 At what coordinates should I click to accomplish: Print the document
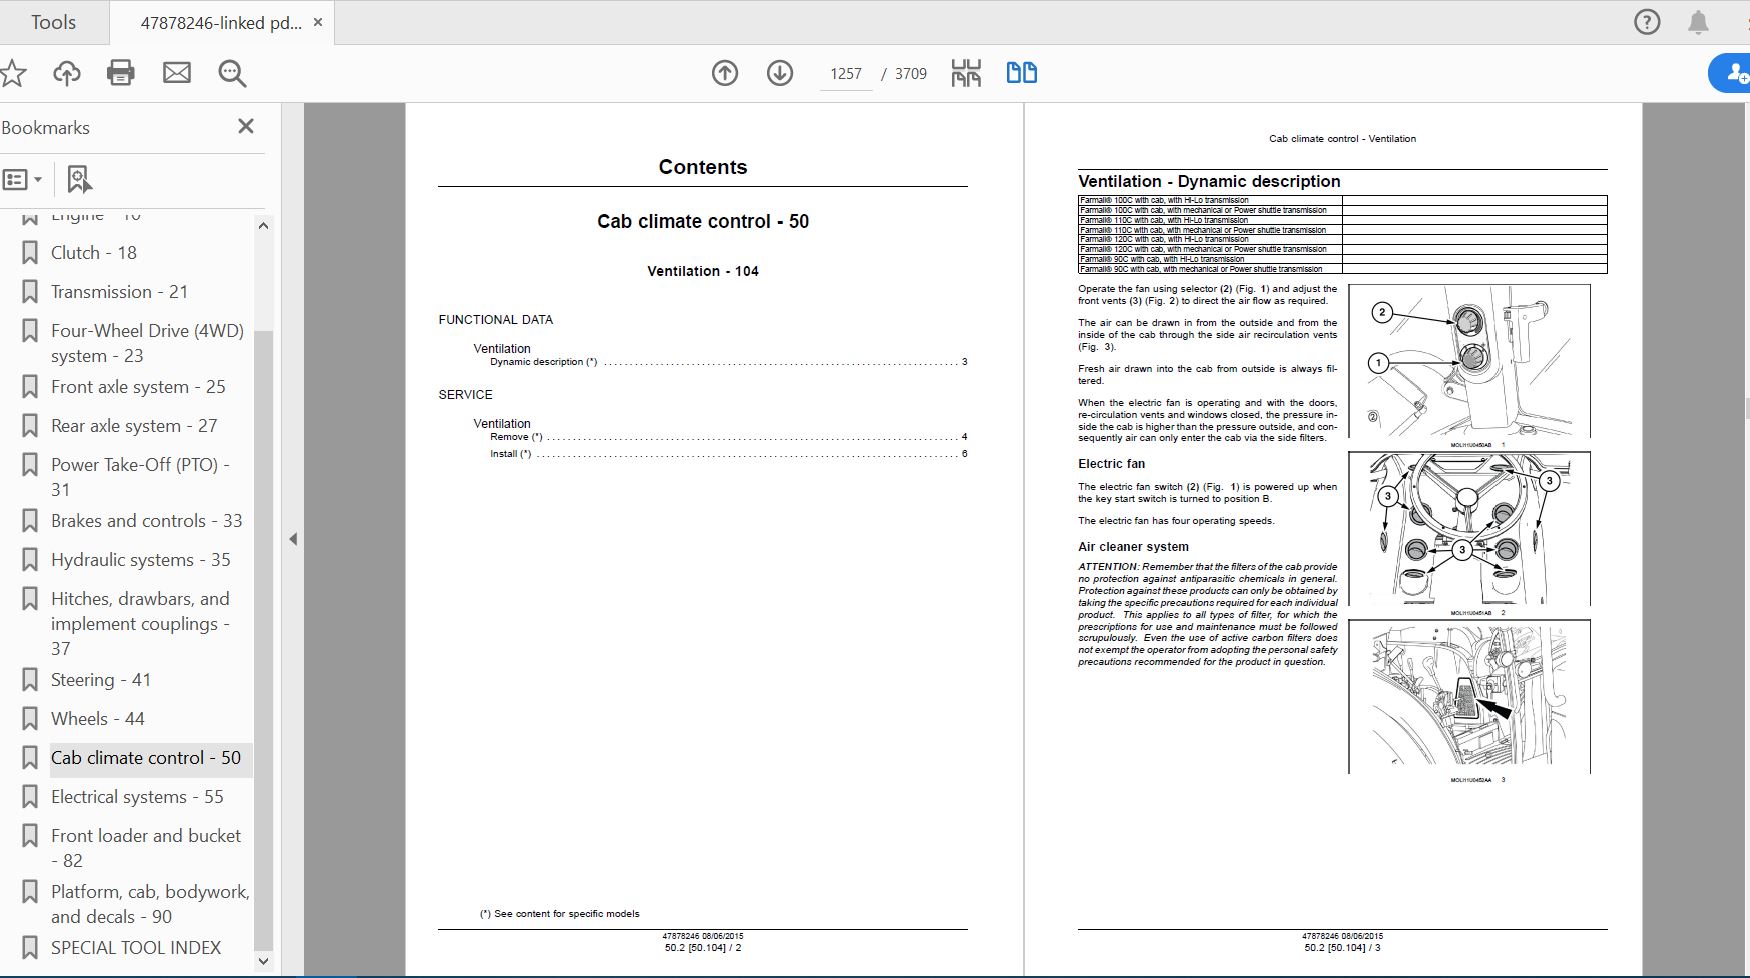[x=121, y=73]
